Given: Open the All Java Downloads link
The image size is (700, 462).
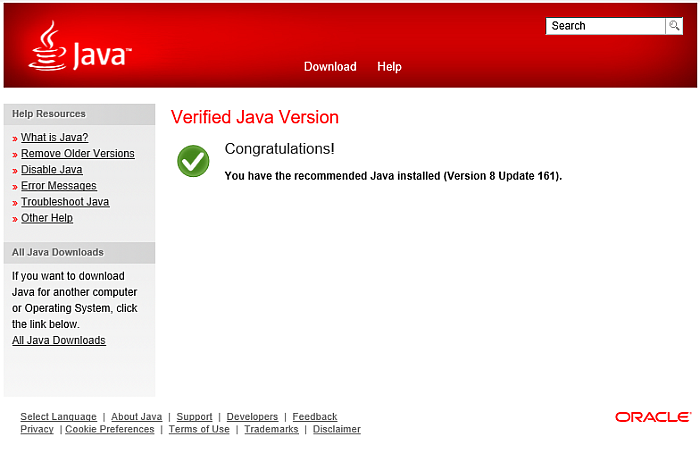Looking at the screenshot, I should coord(59,340).
